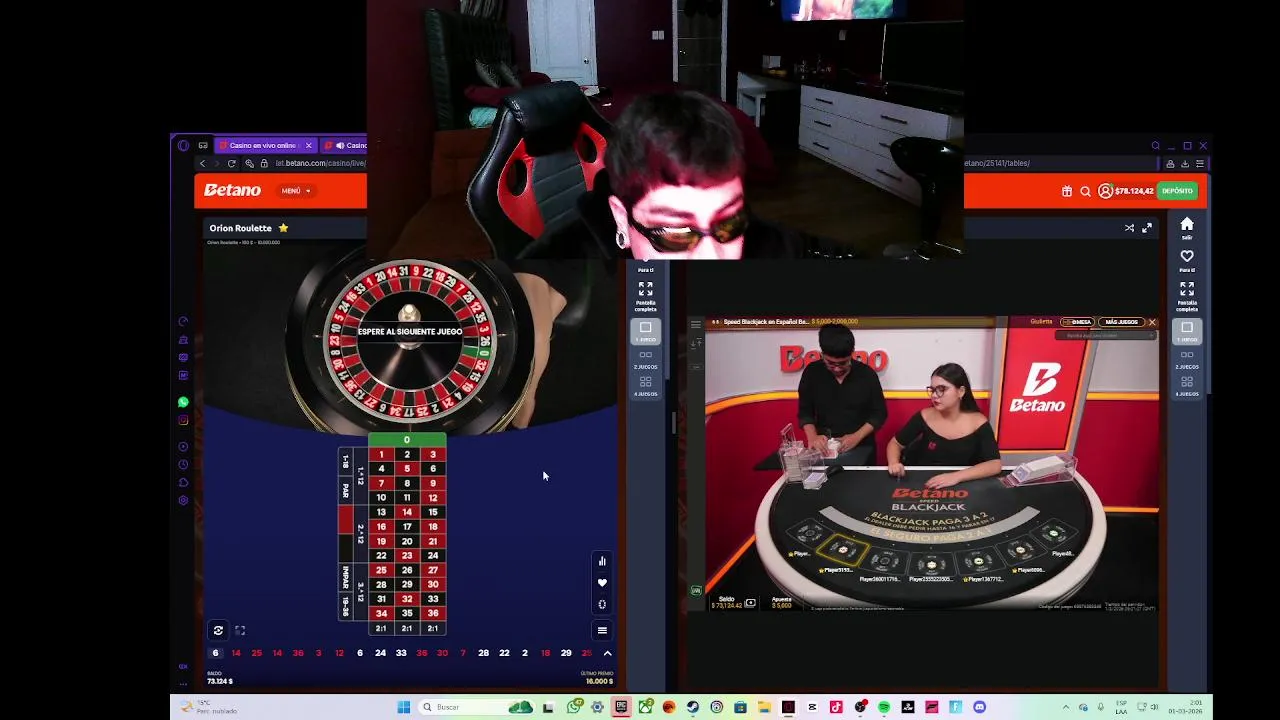The image size is (1280, 720).
Task: Open blackjack hamburger menu icon
Action: (696, 324)
